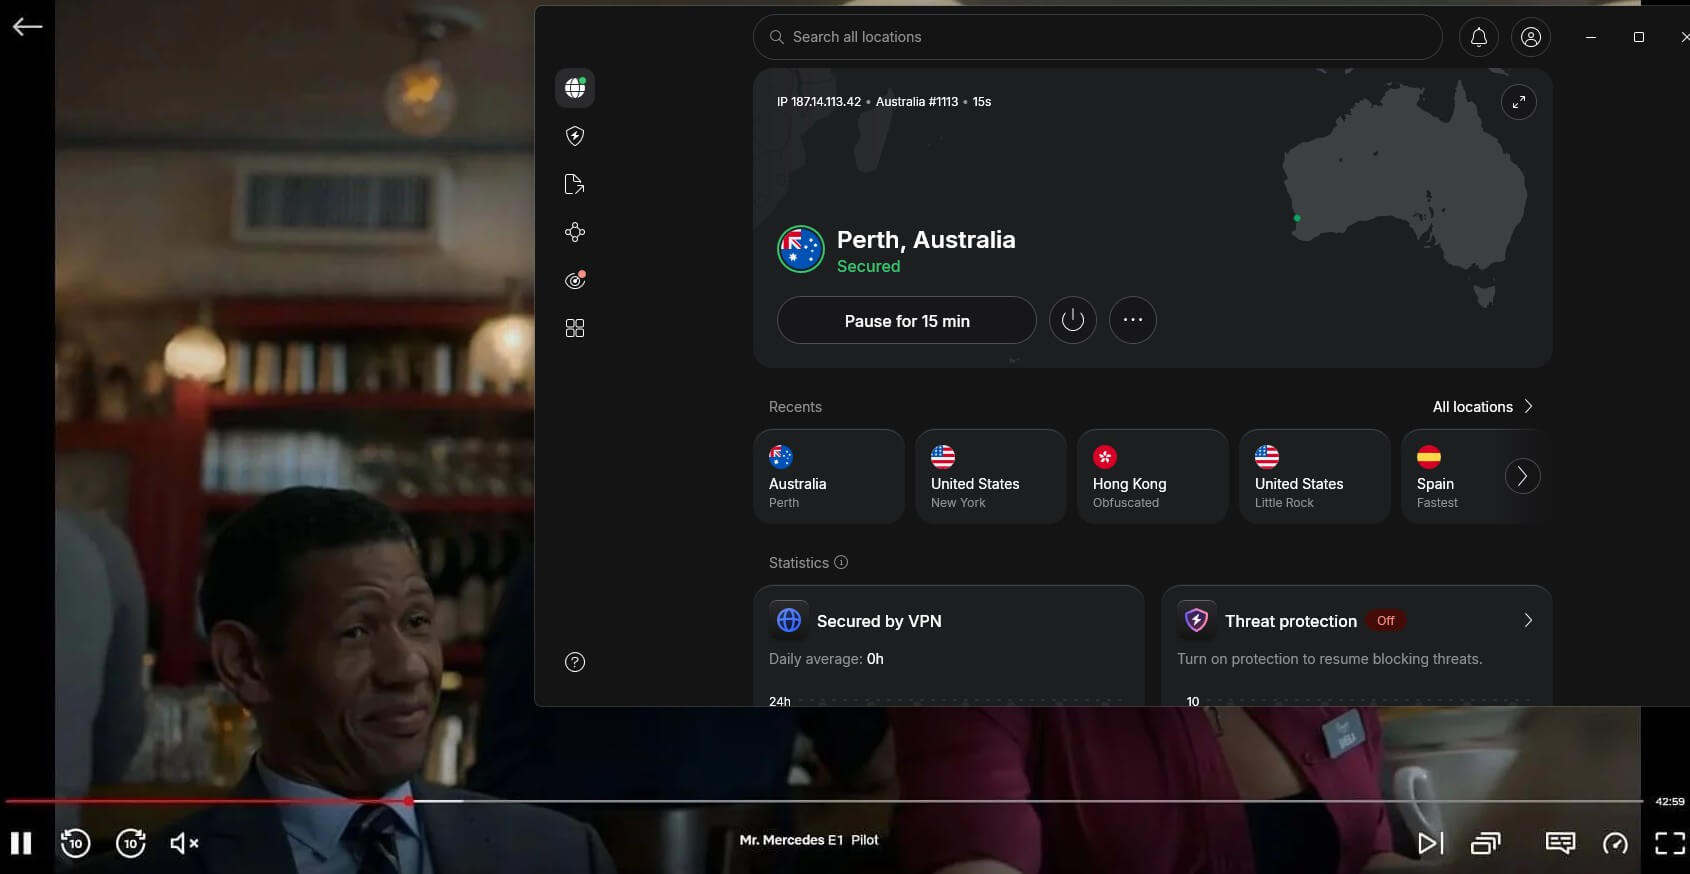The width and height of the screenshot is (1690, 874).
Task: Connect to Hong Kong Obfuscated
Action: (x=1153, y=476)
